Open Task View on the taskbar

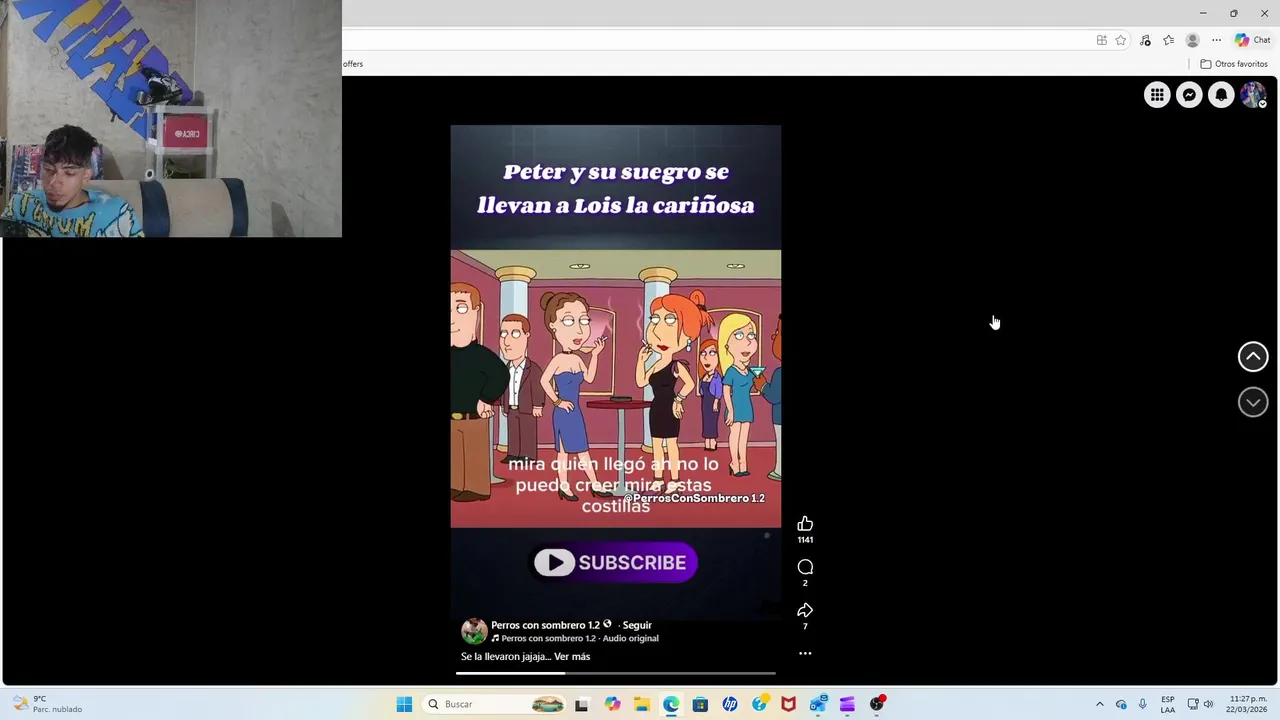click(x=582, y=704)
